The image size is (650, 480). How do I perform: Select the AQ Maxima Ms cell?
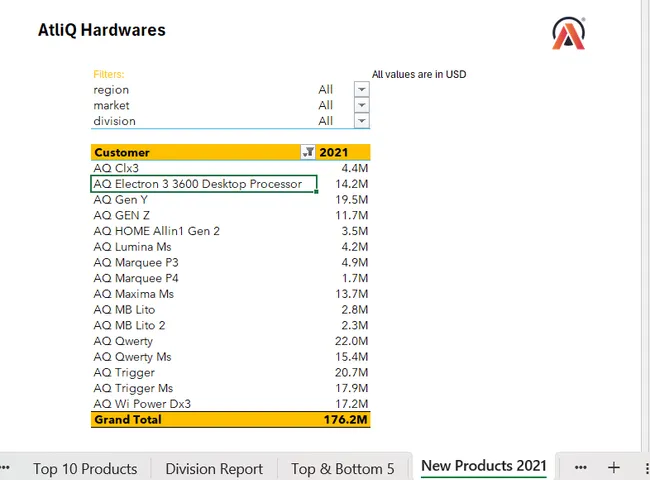point(204,294)
